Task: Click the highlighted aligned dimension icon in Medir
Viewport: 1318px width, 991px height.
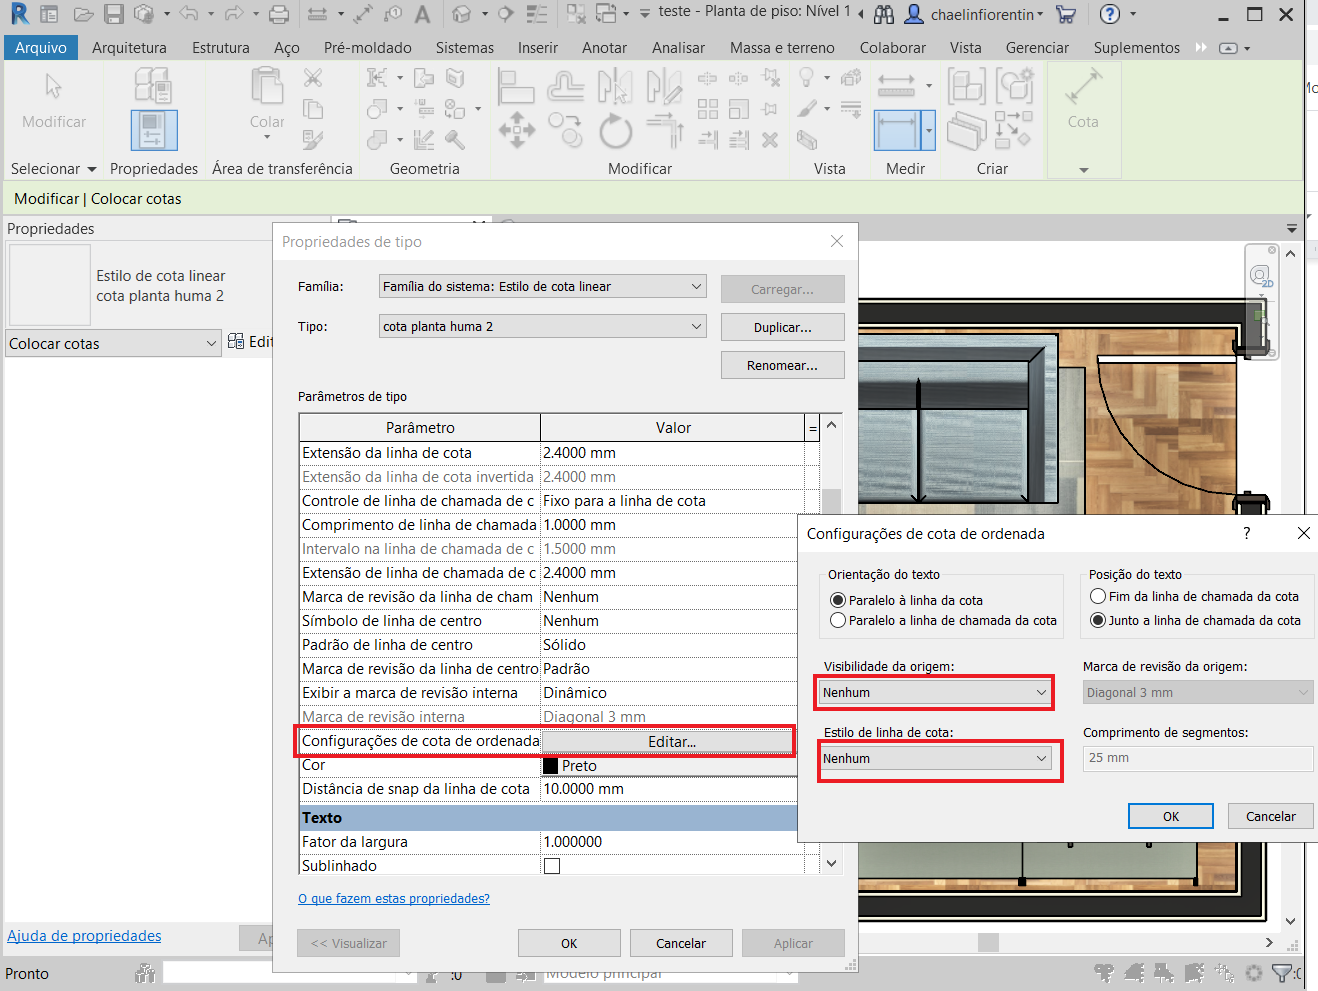Action: [x=897, y=130]
